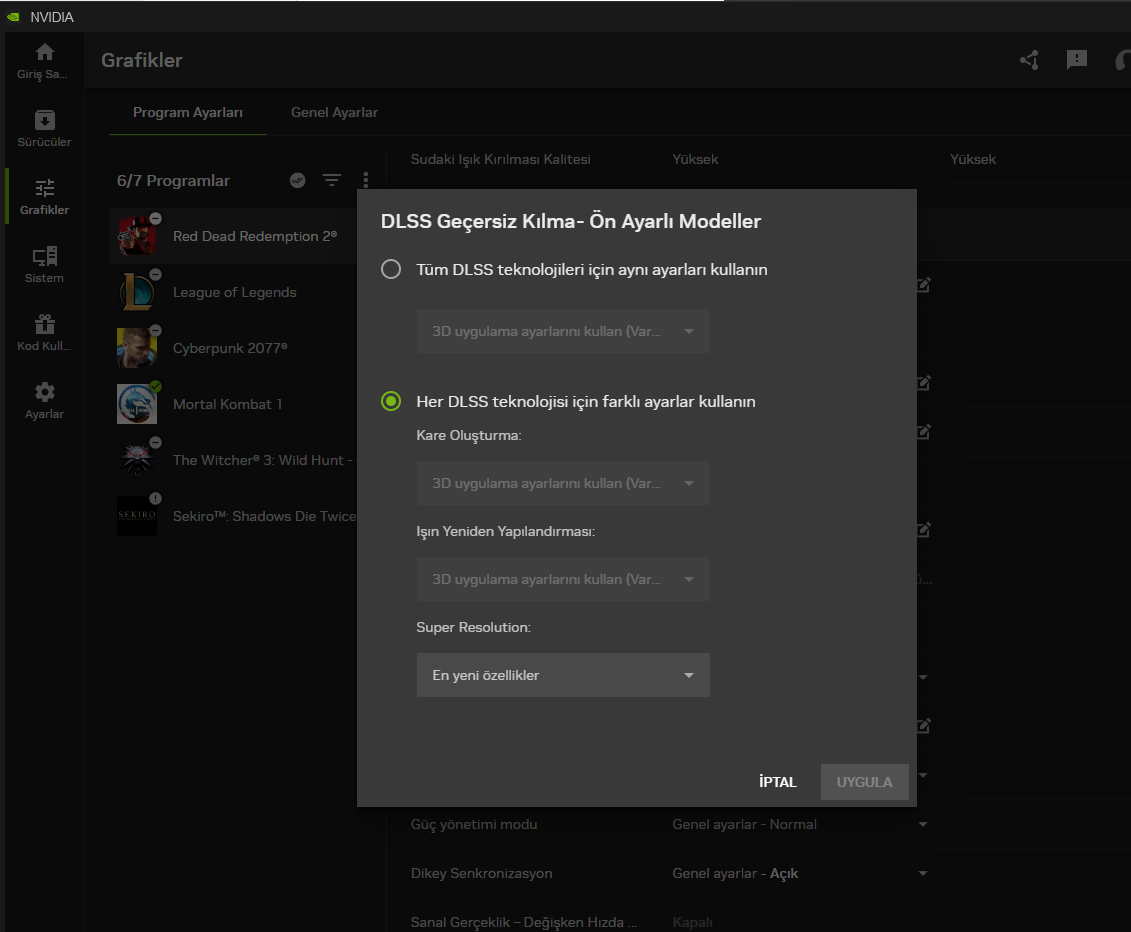Image resolution: width=1131 pixels, height=932 pixels.
Task: Click the Mortal Kombat 1 game icon
Action: click(137, 404)
